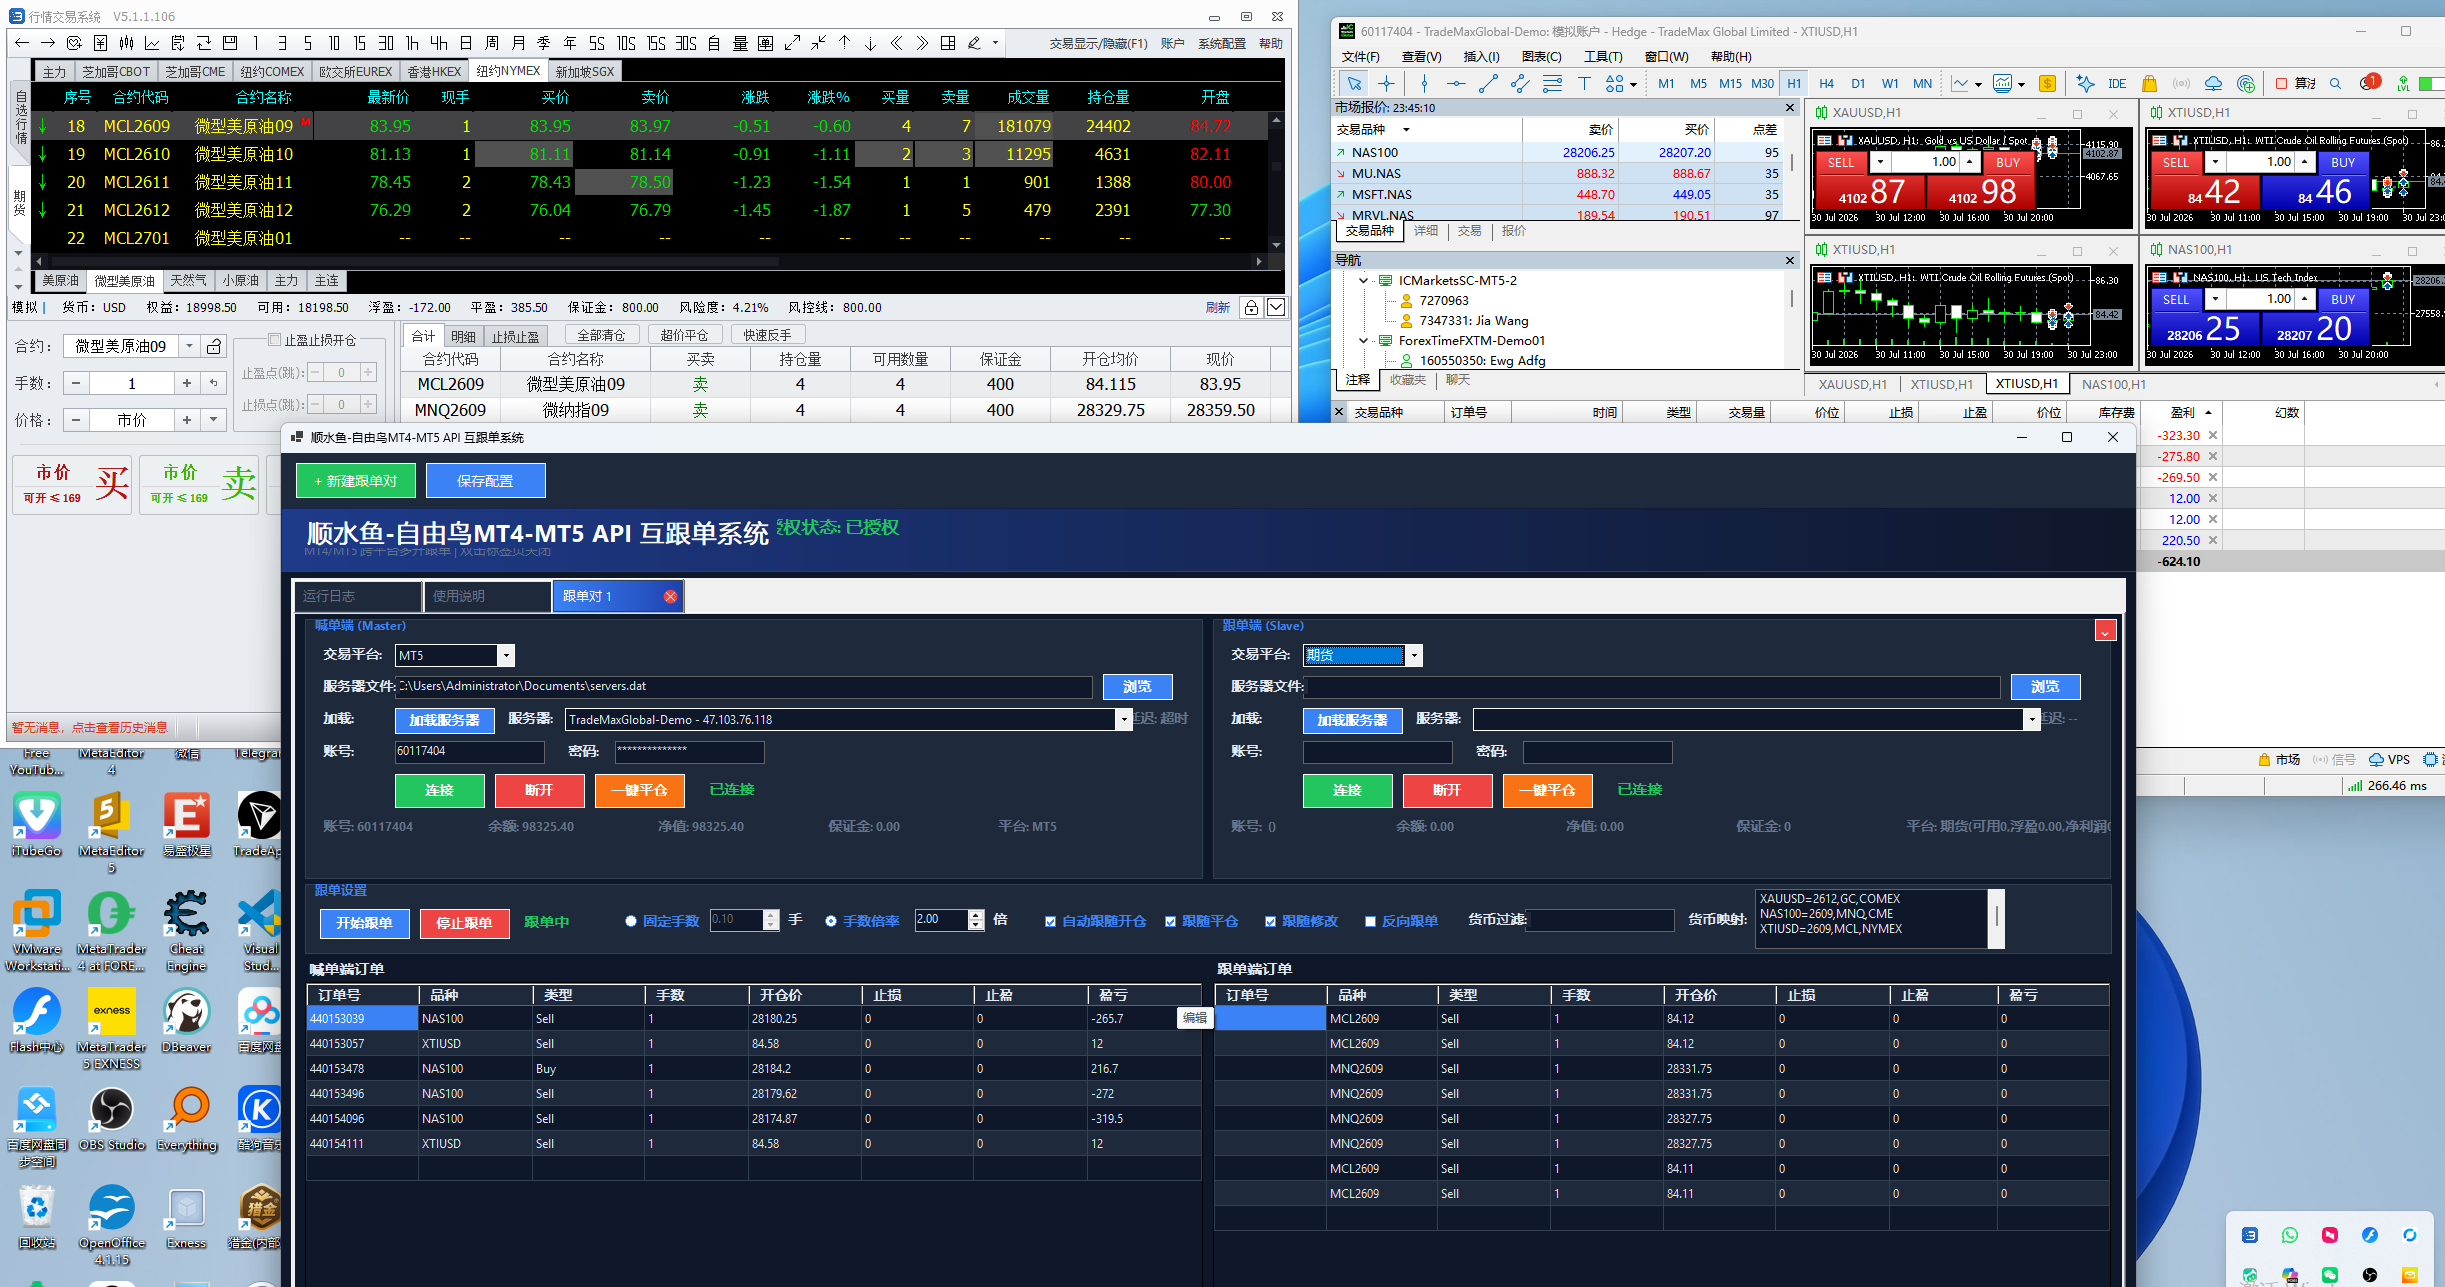Open the MT5 Market shopping bag
2445x1287 pixels.
pyautogui.click(x=2149, y=84)
